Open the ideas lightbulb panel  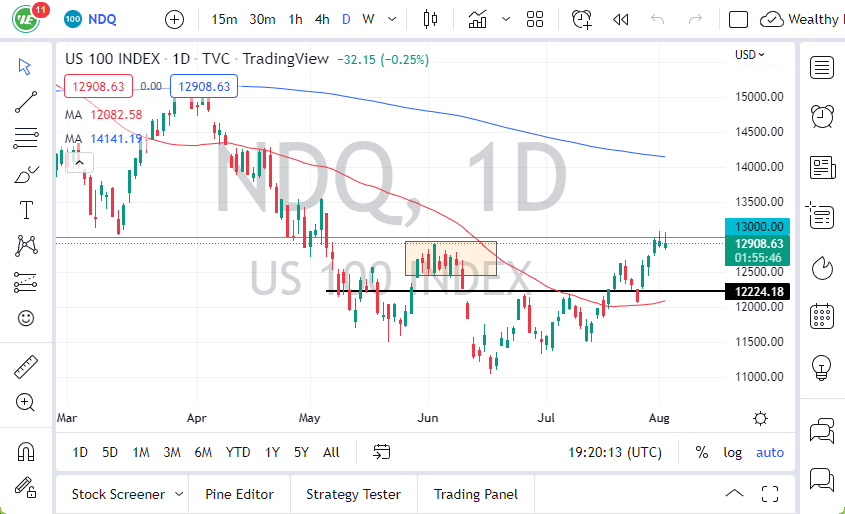point(822,366)
